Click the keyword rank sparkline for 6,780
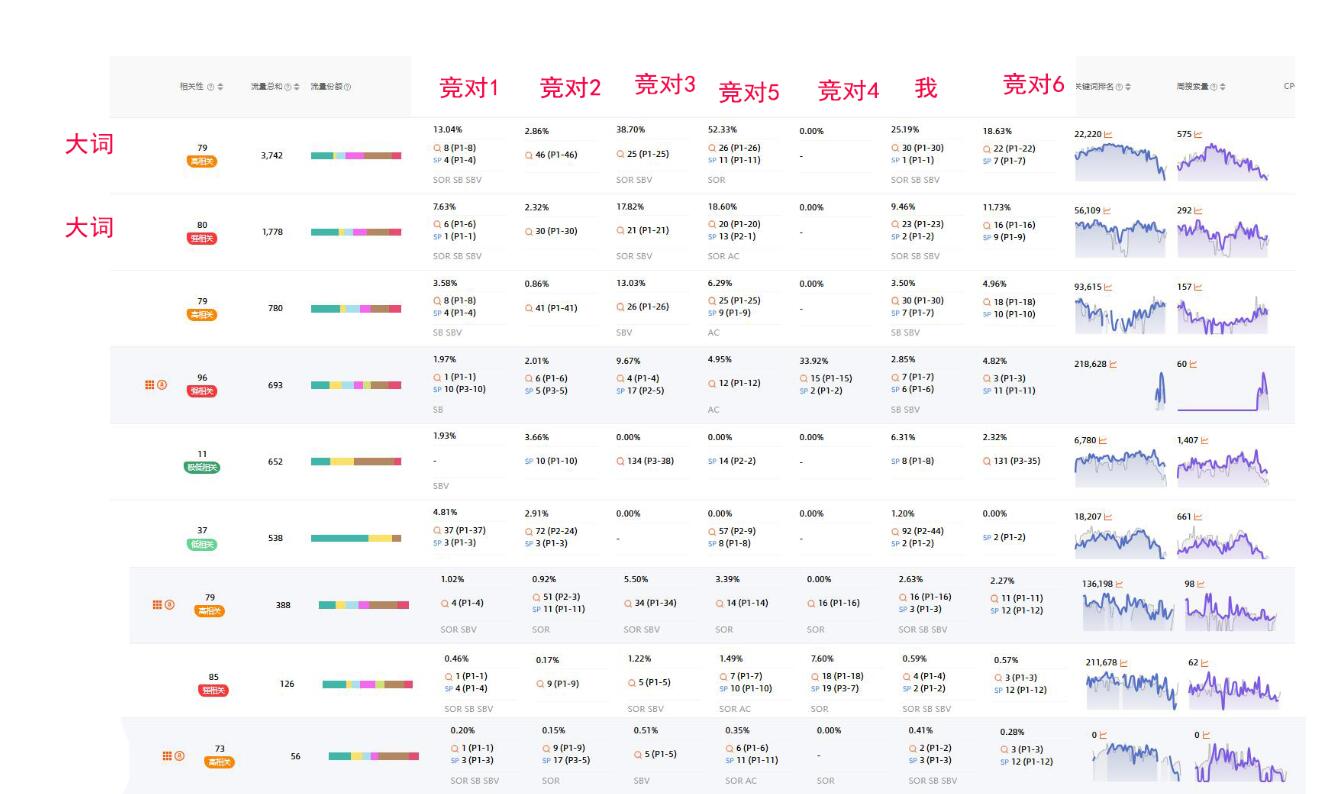1320x794 pixels. tap(1117, 467)
